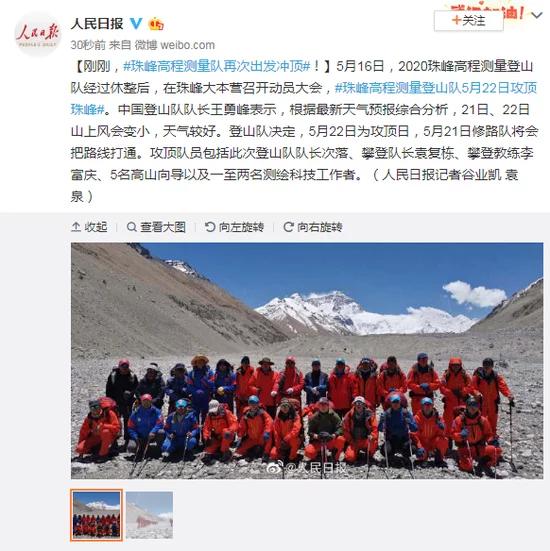Image resolution: width=550 pixels, height=551 pixels.
Task: Follow the account with +关注 button
Action: click(468, 20)
